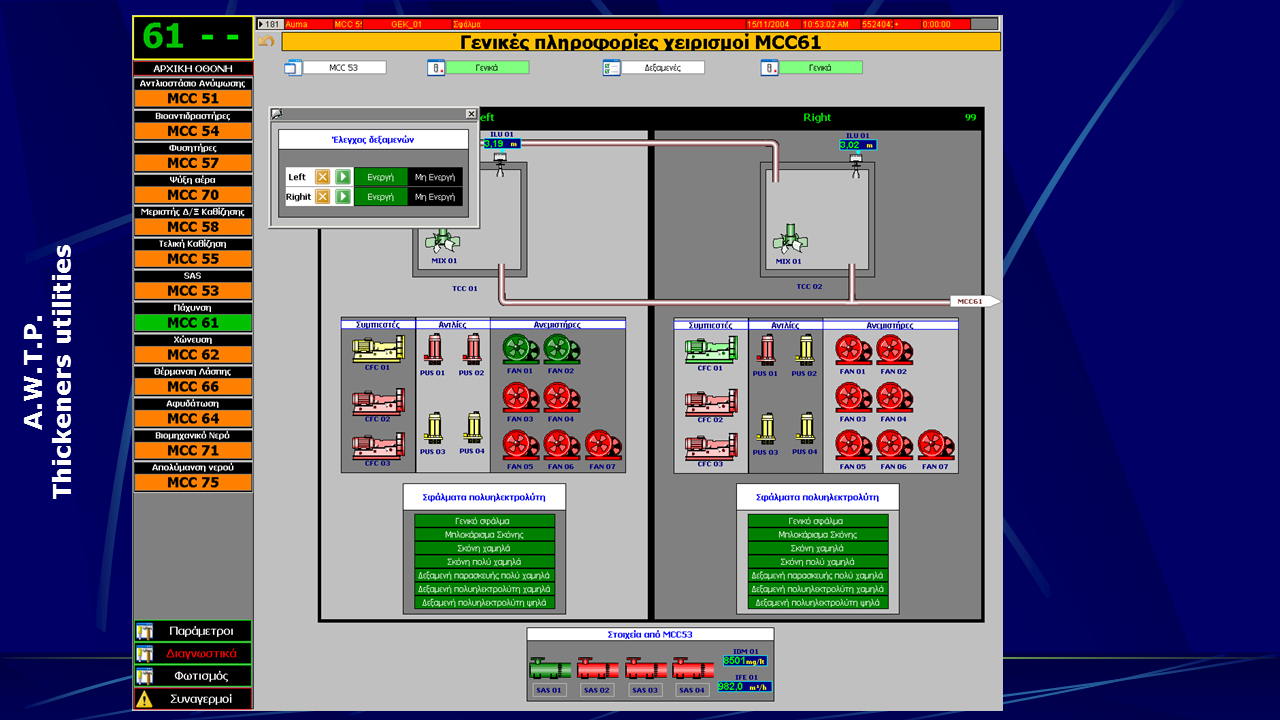Click the back arrow beside the title
The width and height of the screenshot is (1280, 720).
(266, 41)
